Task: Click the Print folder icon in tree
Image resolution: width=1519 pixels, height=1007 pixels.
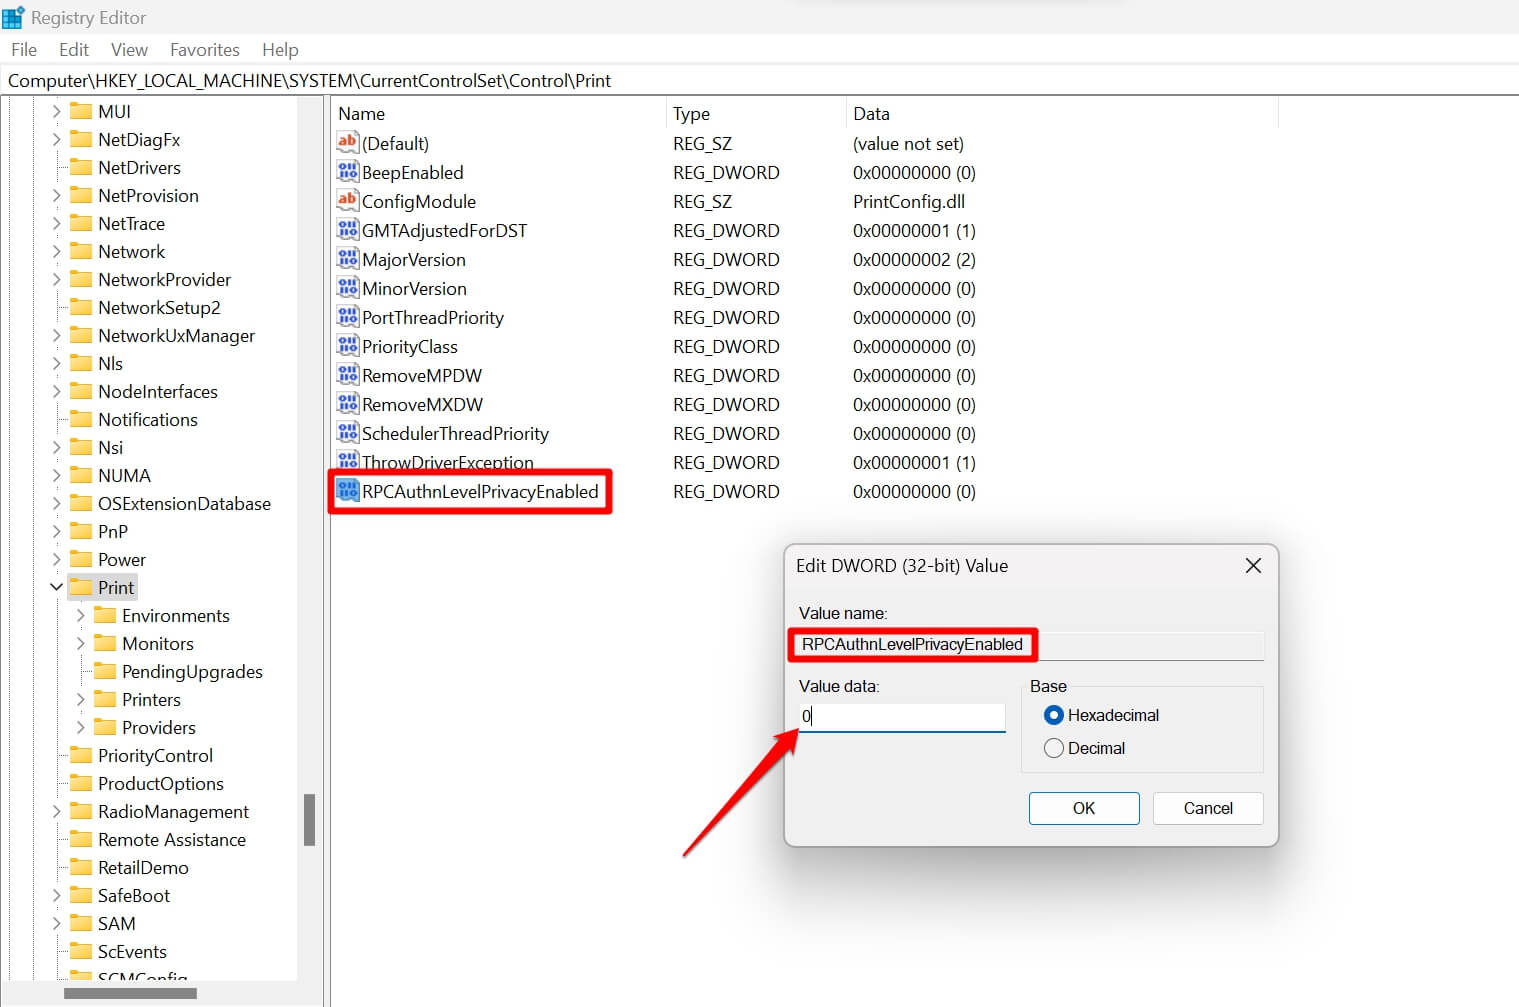Action: point(82,587)
